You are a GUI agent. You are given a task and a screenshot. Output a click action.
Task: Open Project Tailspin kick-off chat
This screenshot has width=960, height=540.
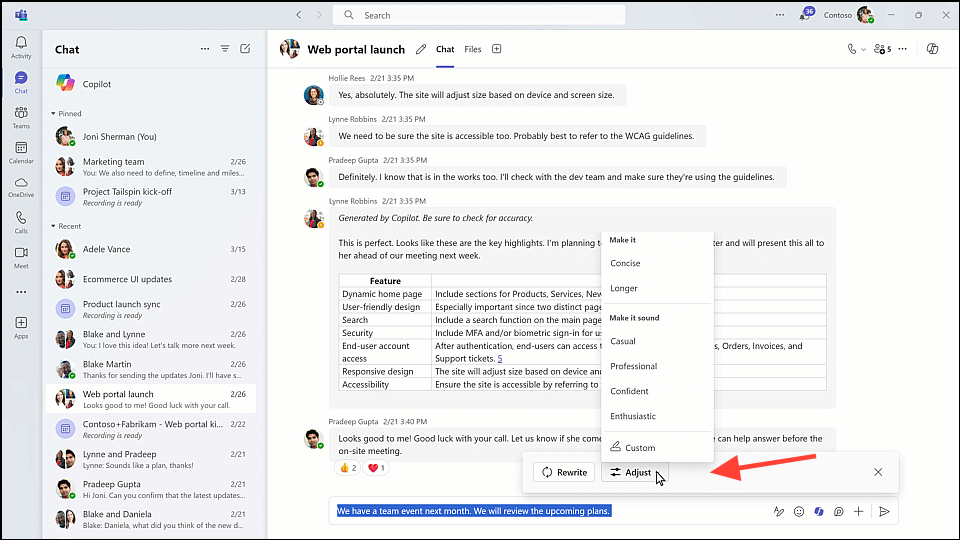click(x=151, y=197)
